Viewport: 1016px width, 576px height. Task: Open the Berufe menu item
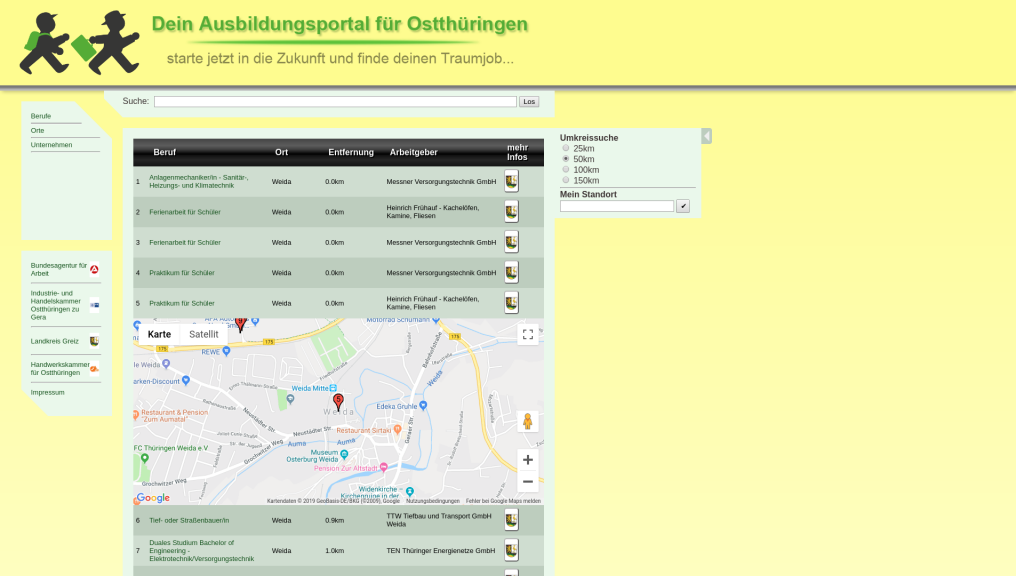click(41, 116)
